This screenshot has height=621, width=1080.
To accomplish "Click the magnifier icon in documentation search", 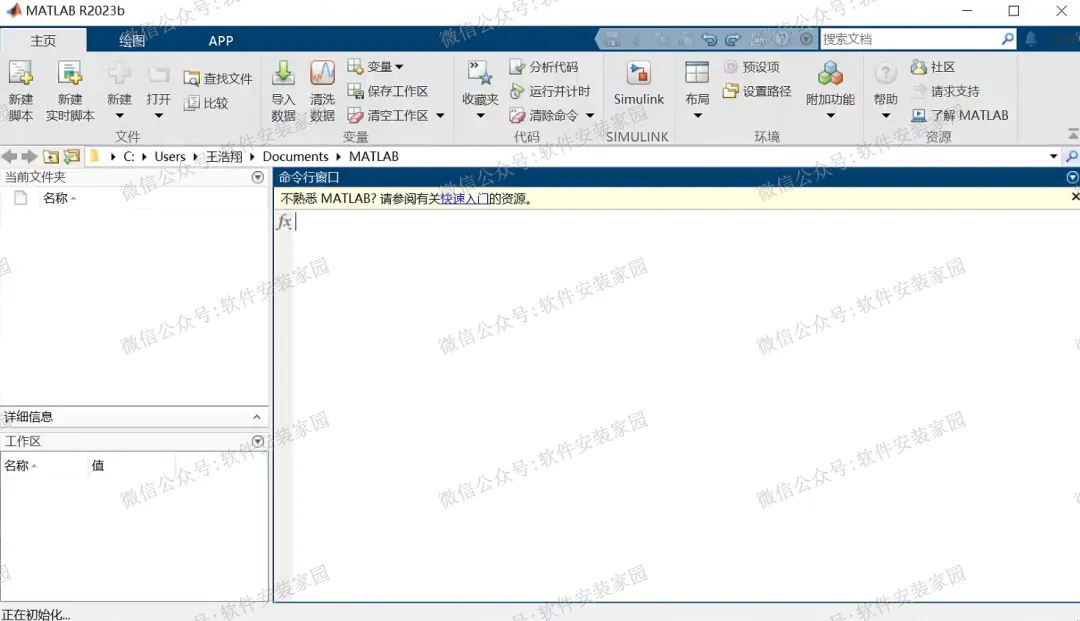I will 1007,39.
